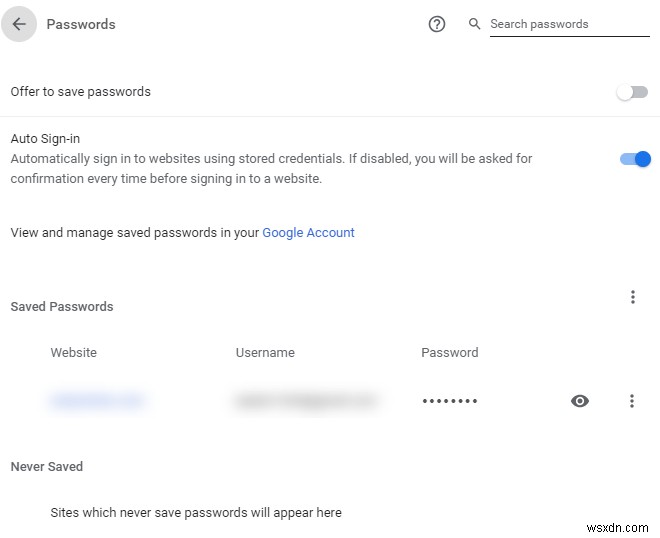
Task: Select the blurred saved username entry
Action: tap(305, 401)
